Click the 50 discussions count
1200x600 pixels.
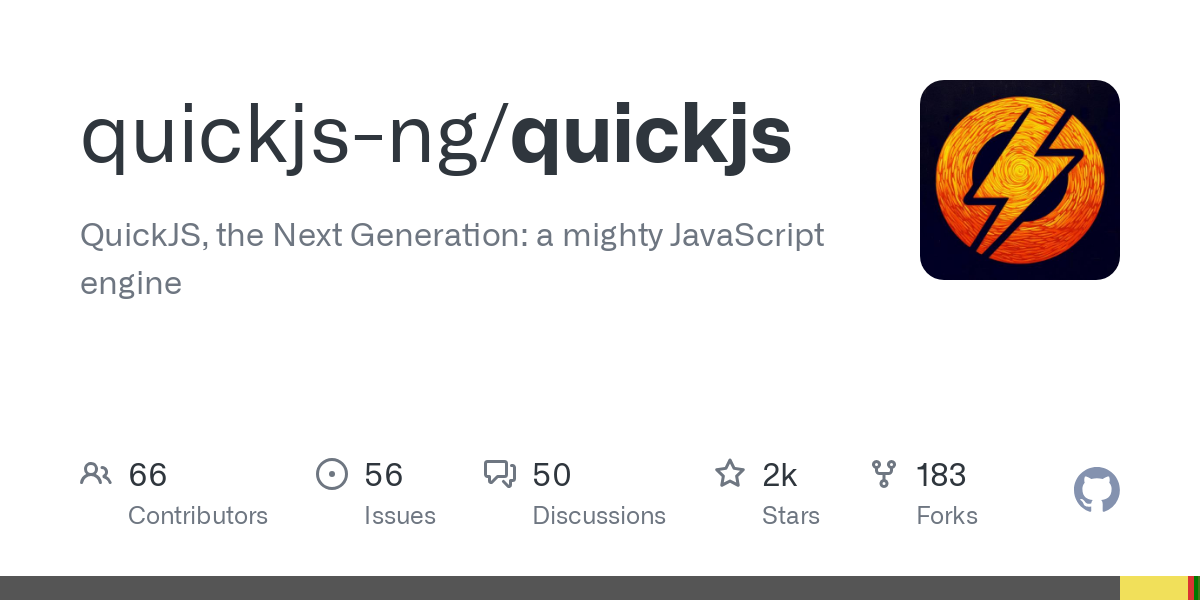(x=552, y=475)
